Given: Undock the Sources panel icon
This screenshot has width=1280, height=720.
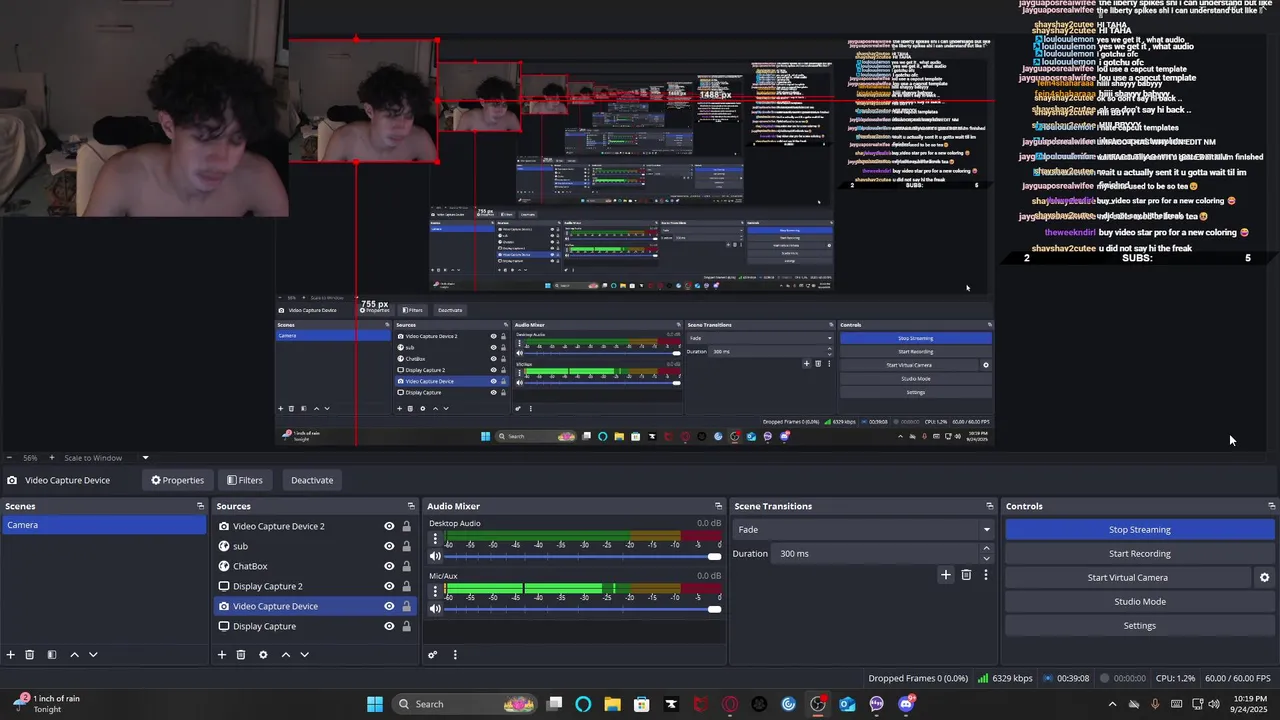Looking at the screenshot, I should tap(410, 506).
